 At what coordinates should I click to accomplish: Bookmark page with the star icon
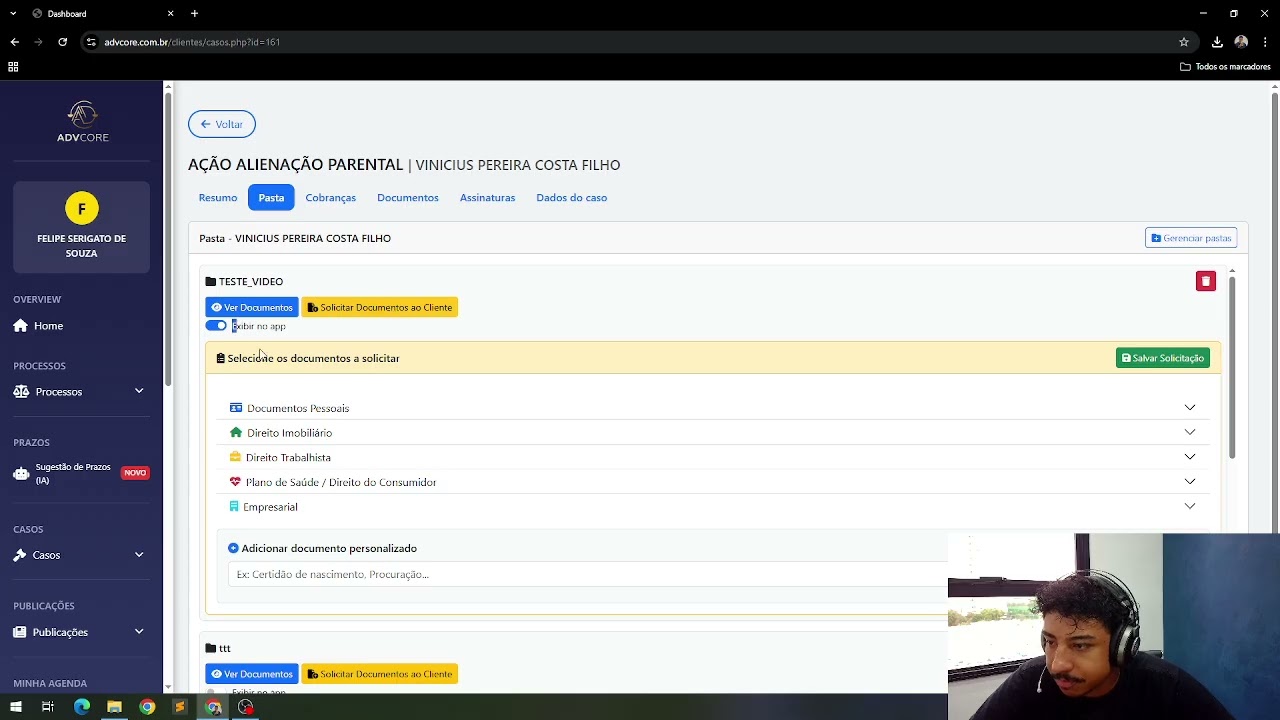(x=1184, y=42)
